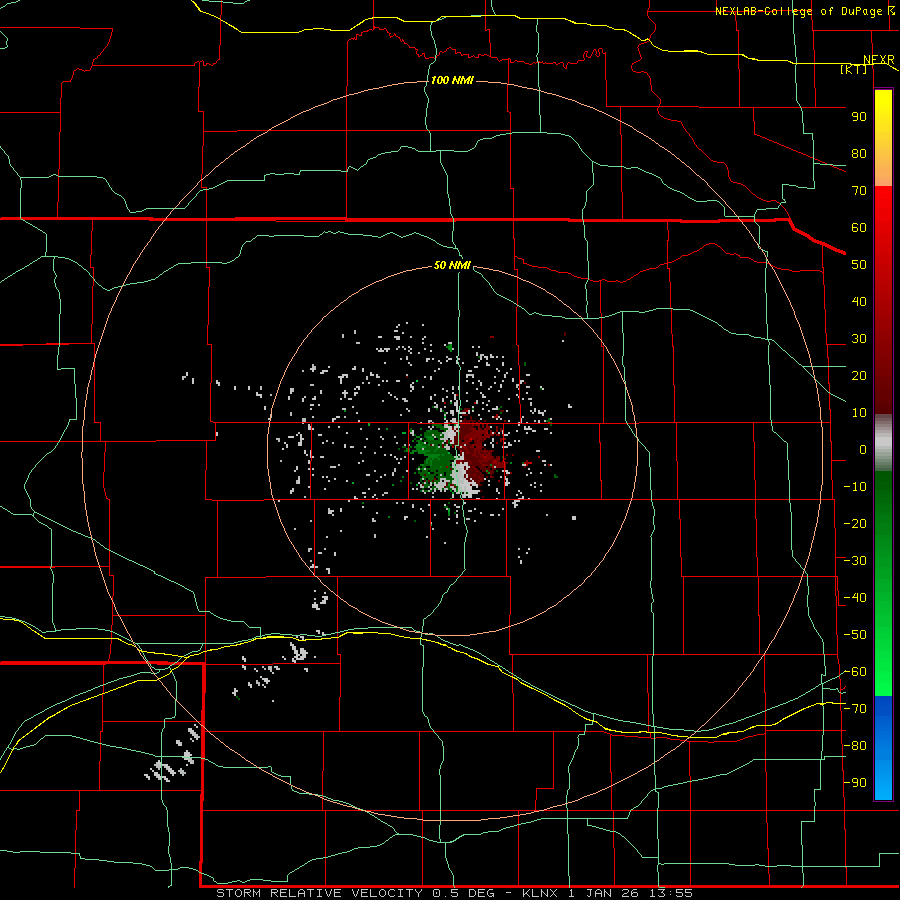Click the -50 value on velocity scale
The width and height of the screenshot is (900, 900).
pyautogui.click(x=855, y=635)
